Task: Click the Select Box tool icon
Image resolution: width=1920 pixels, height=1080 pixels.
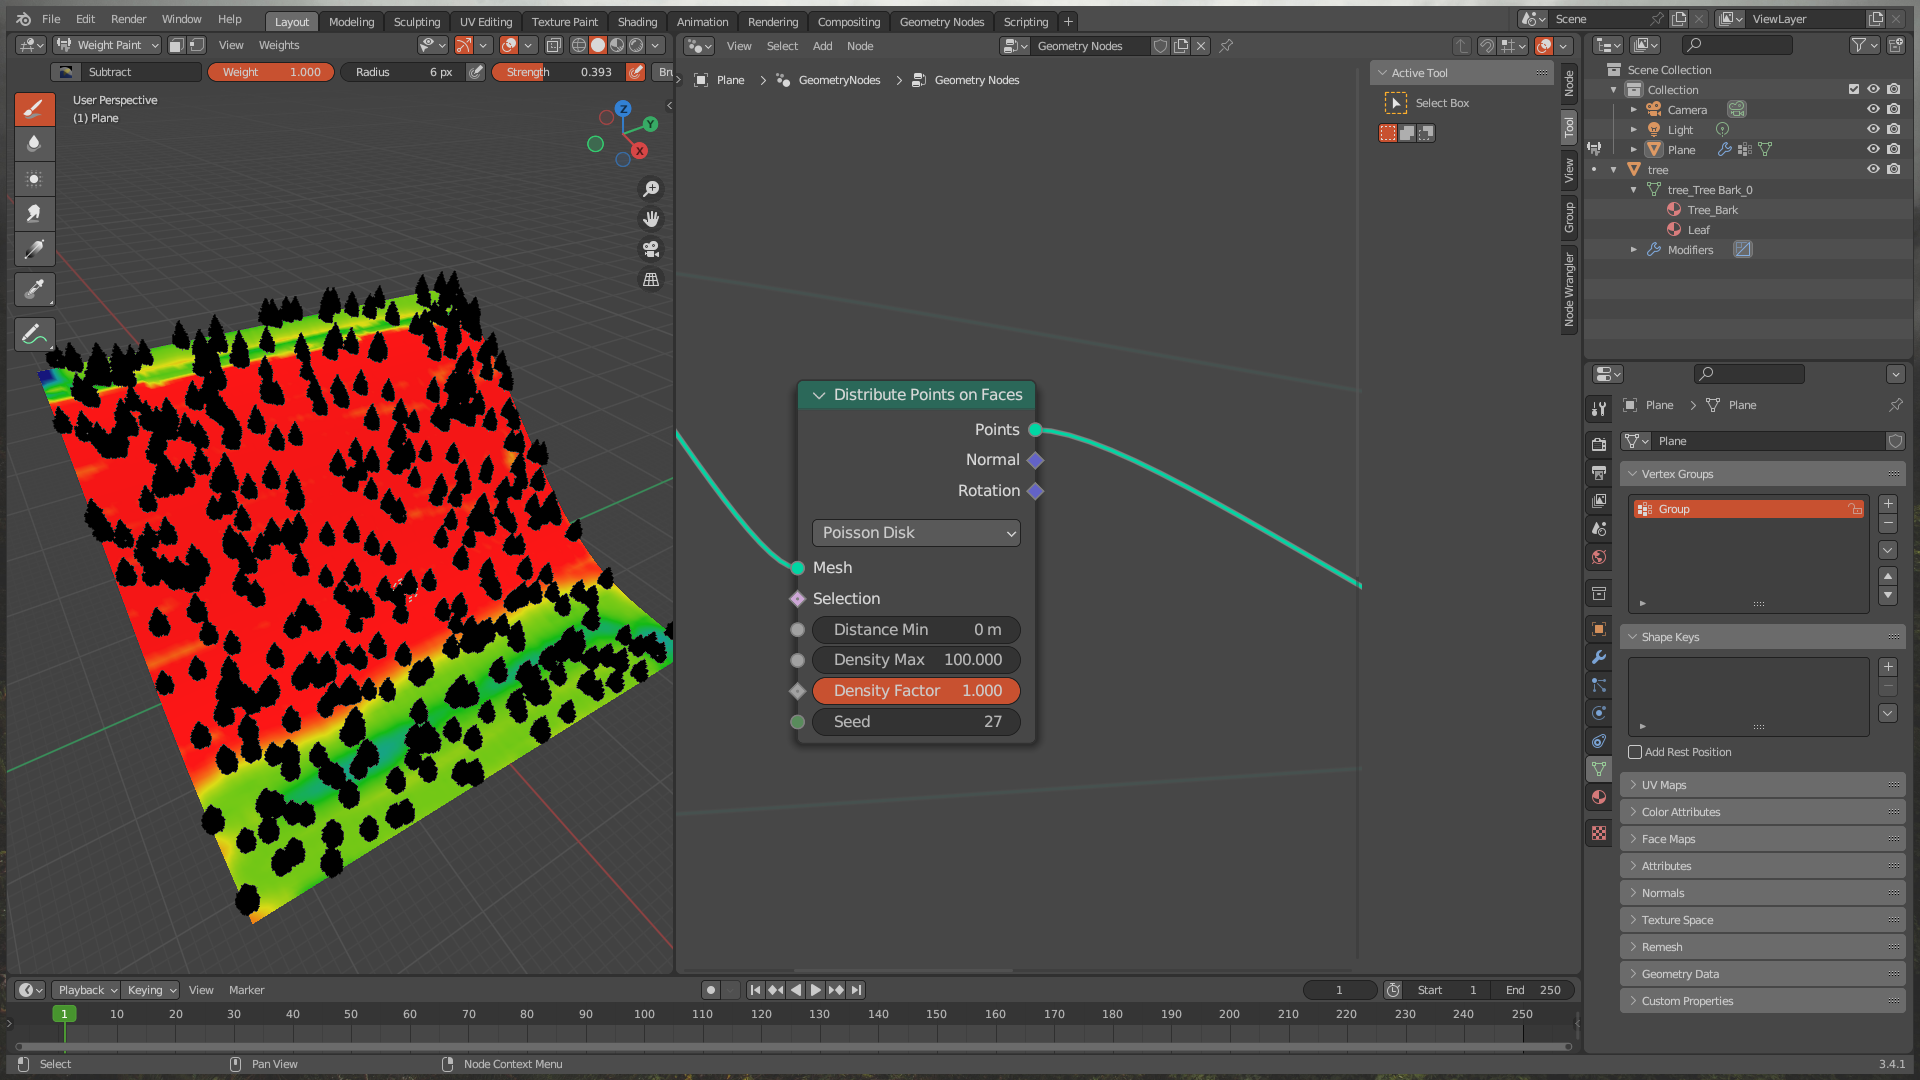Action: 1395,103
